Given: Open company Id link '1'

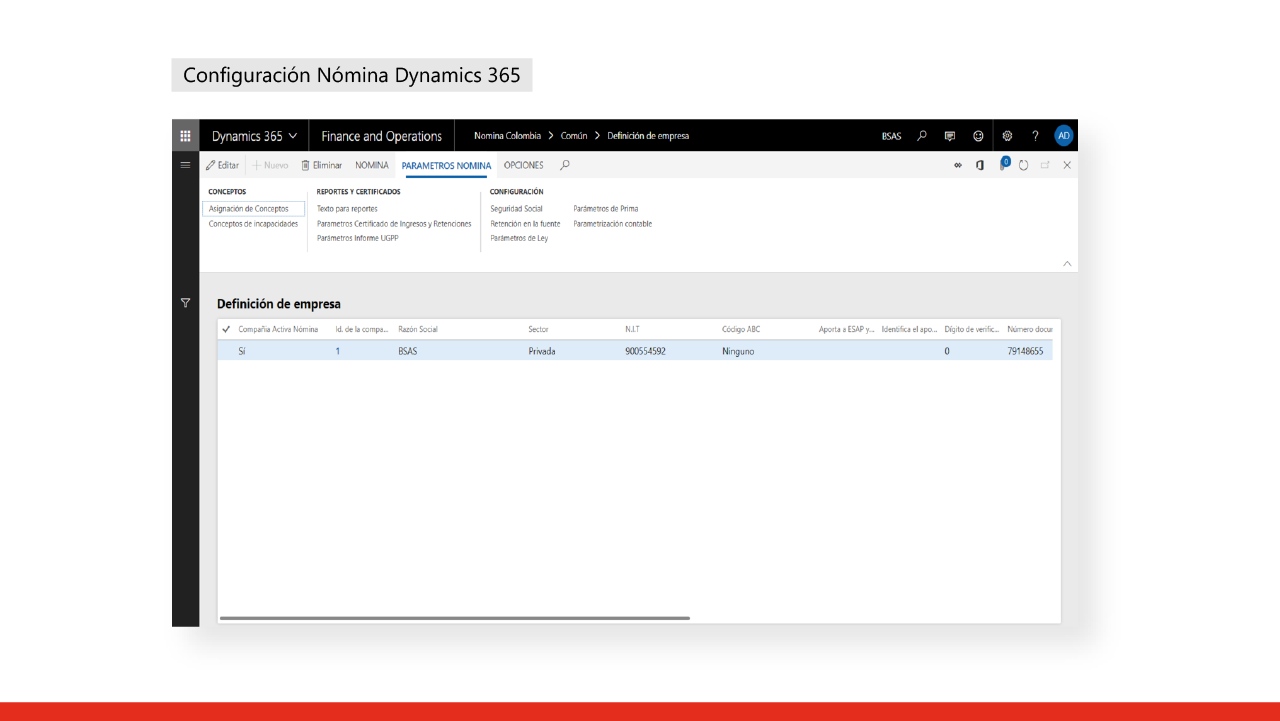Looking at the screenshot, I should coord(338,351).
